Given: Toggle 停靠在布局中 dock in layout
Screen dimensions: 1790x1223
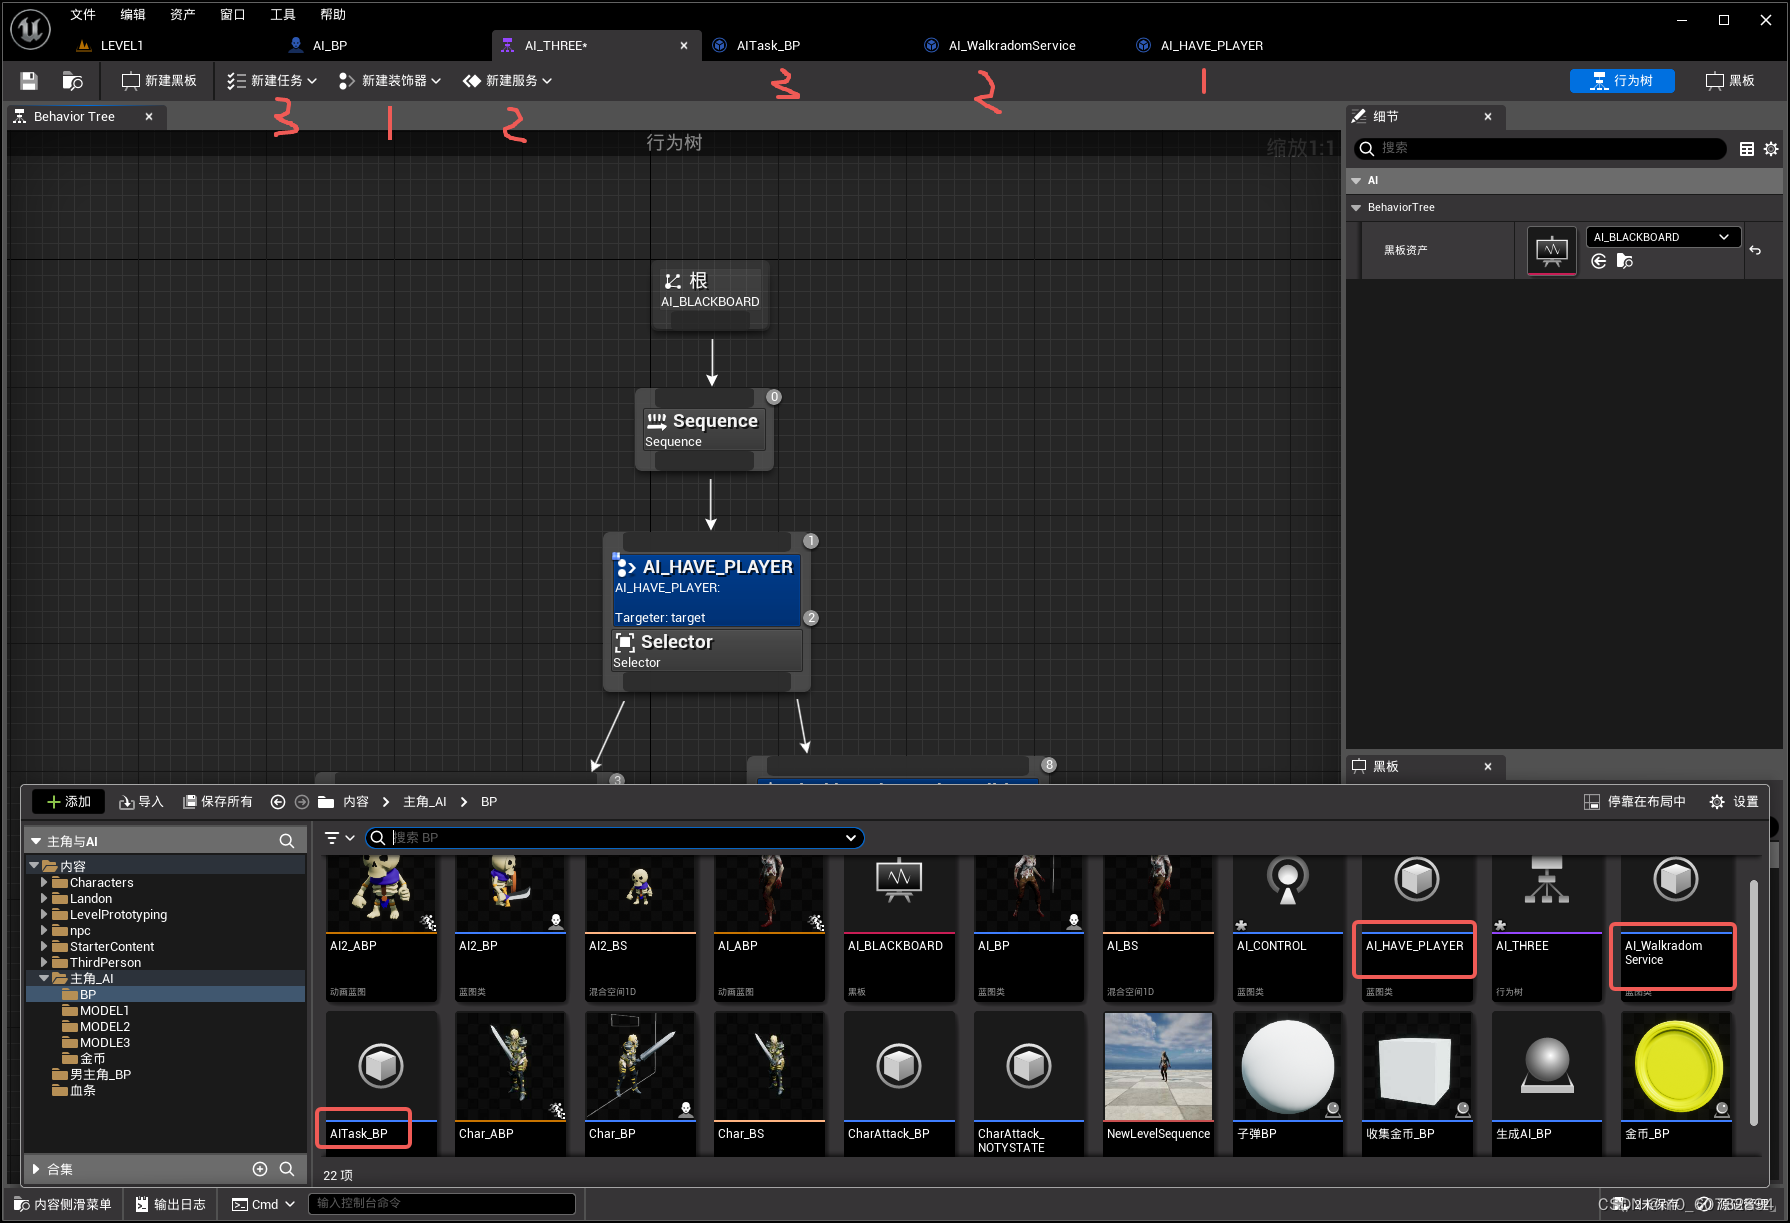Looking at the screenshot, I should click(1635, 802).
